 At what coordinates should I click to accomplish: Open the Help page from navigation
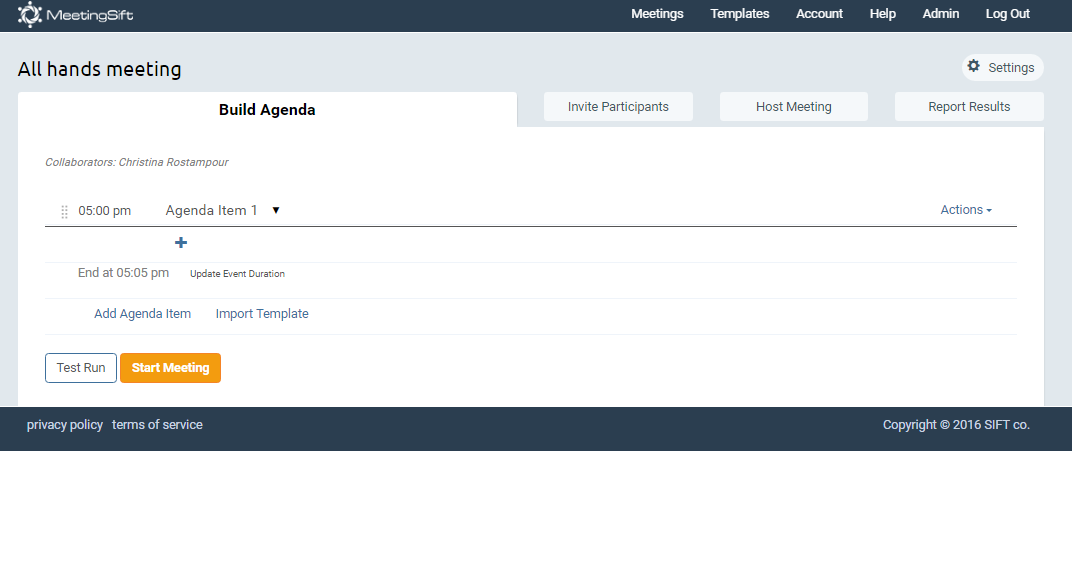click(882, 14)
